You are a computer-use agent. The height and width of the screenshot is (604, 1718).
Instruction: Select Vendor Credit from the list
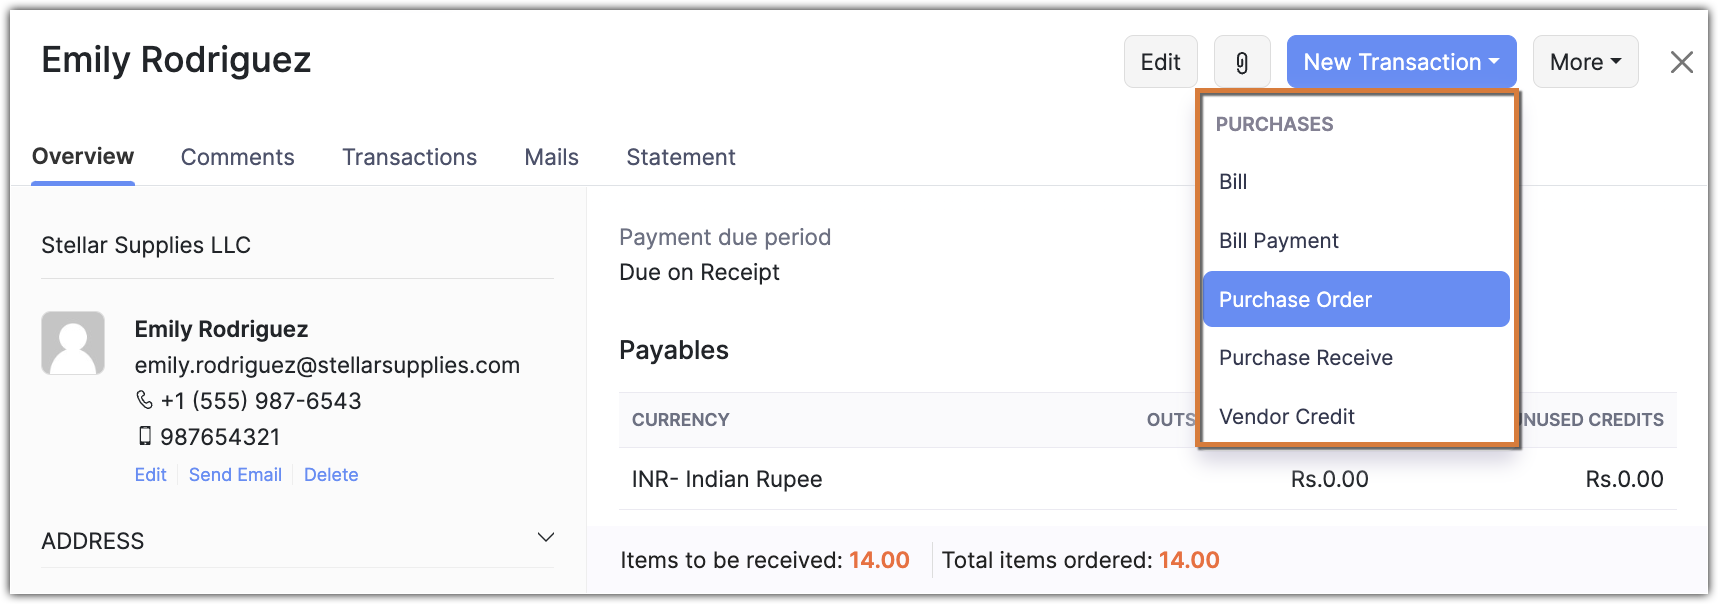[1286, 417]
